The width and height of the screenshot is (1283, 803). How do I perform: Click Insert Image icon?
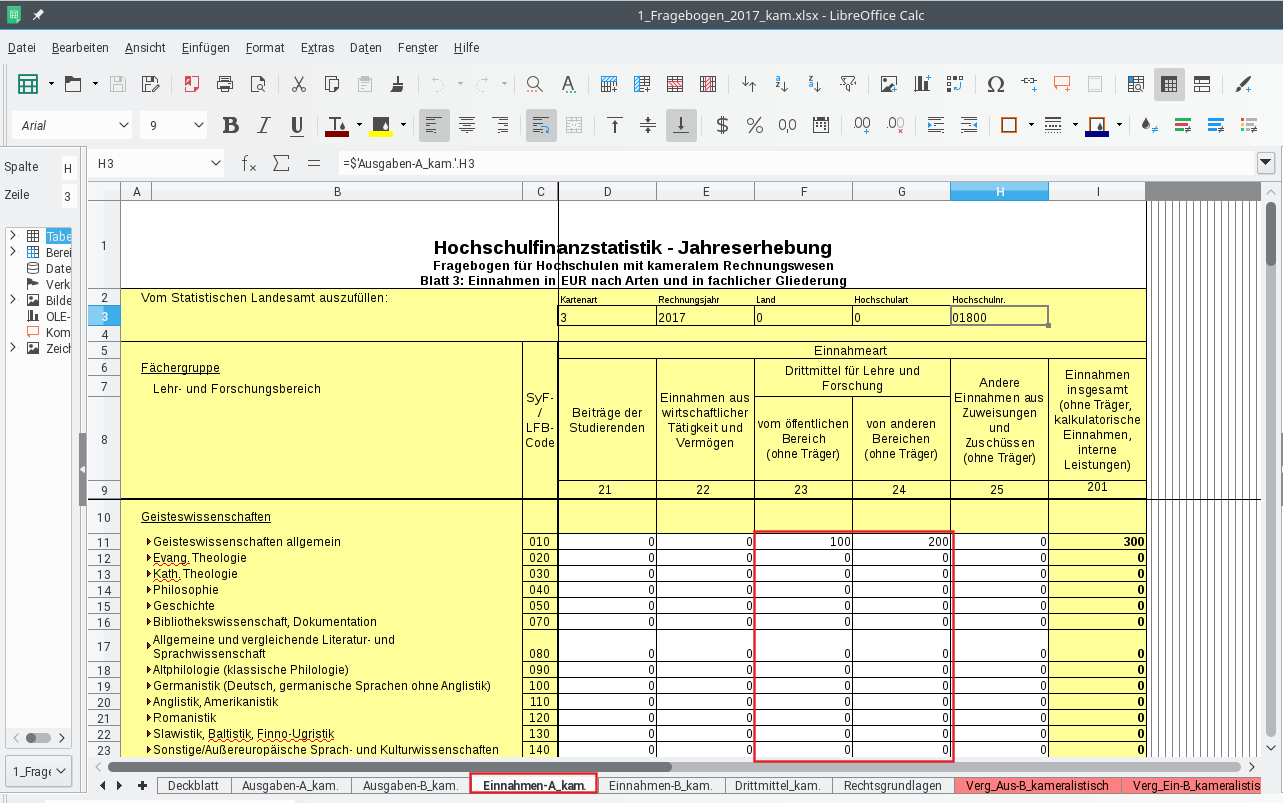click(x=888, y=84)
